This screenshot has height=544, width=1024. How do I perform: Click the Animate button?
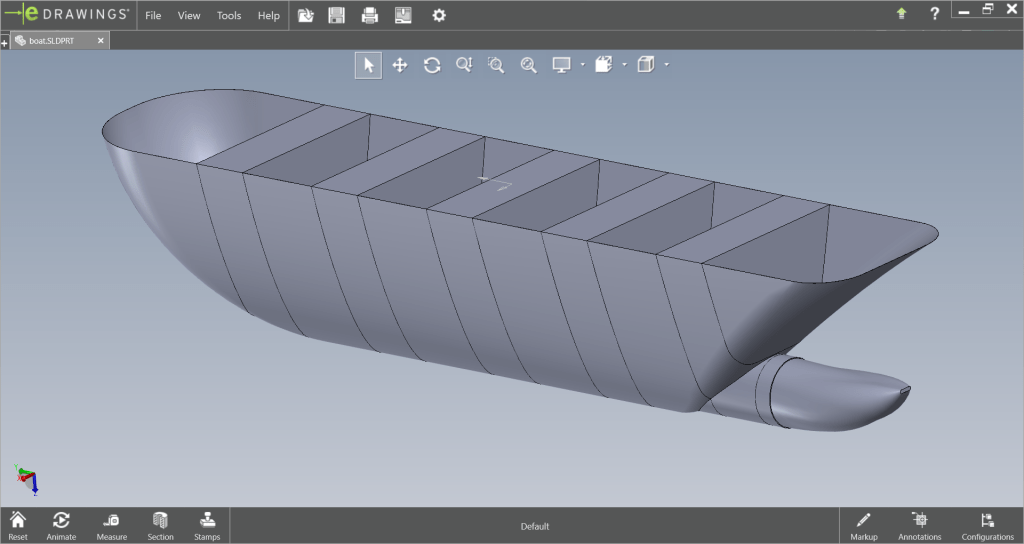click(61, 525)
